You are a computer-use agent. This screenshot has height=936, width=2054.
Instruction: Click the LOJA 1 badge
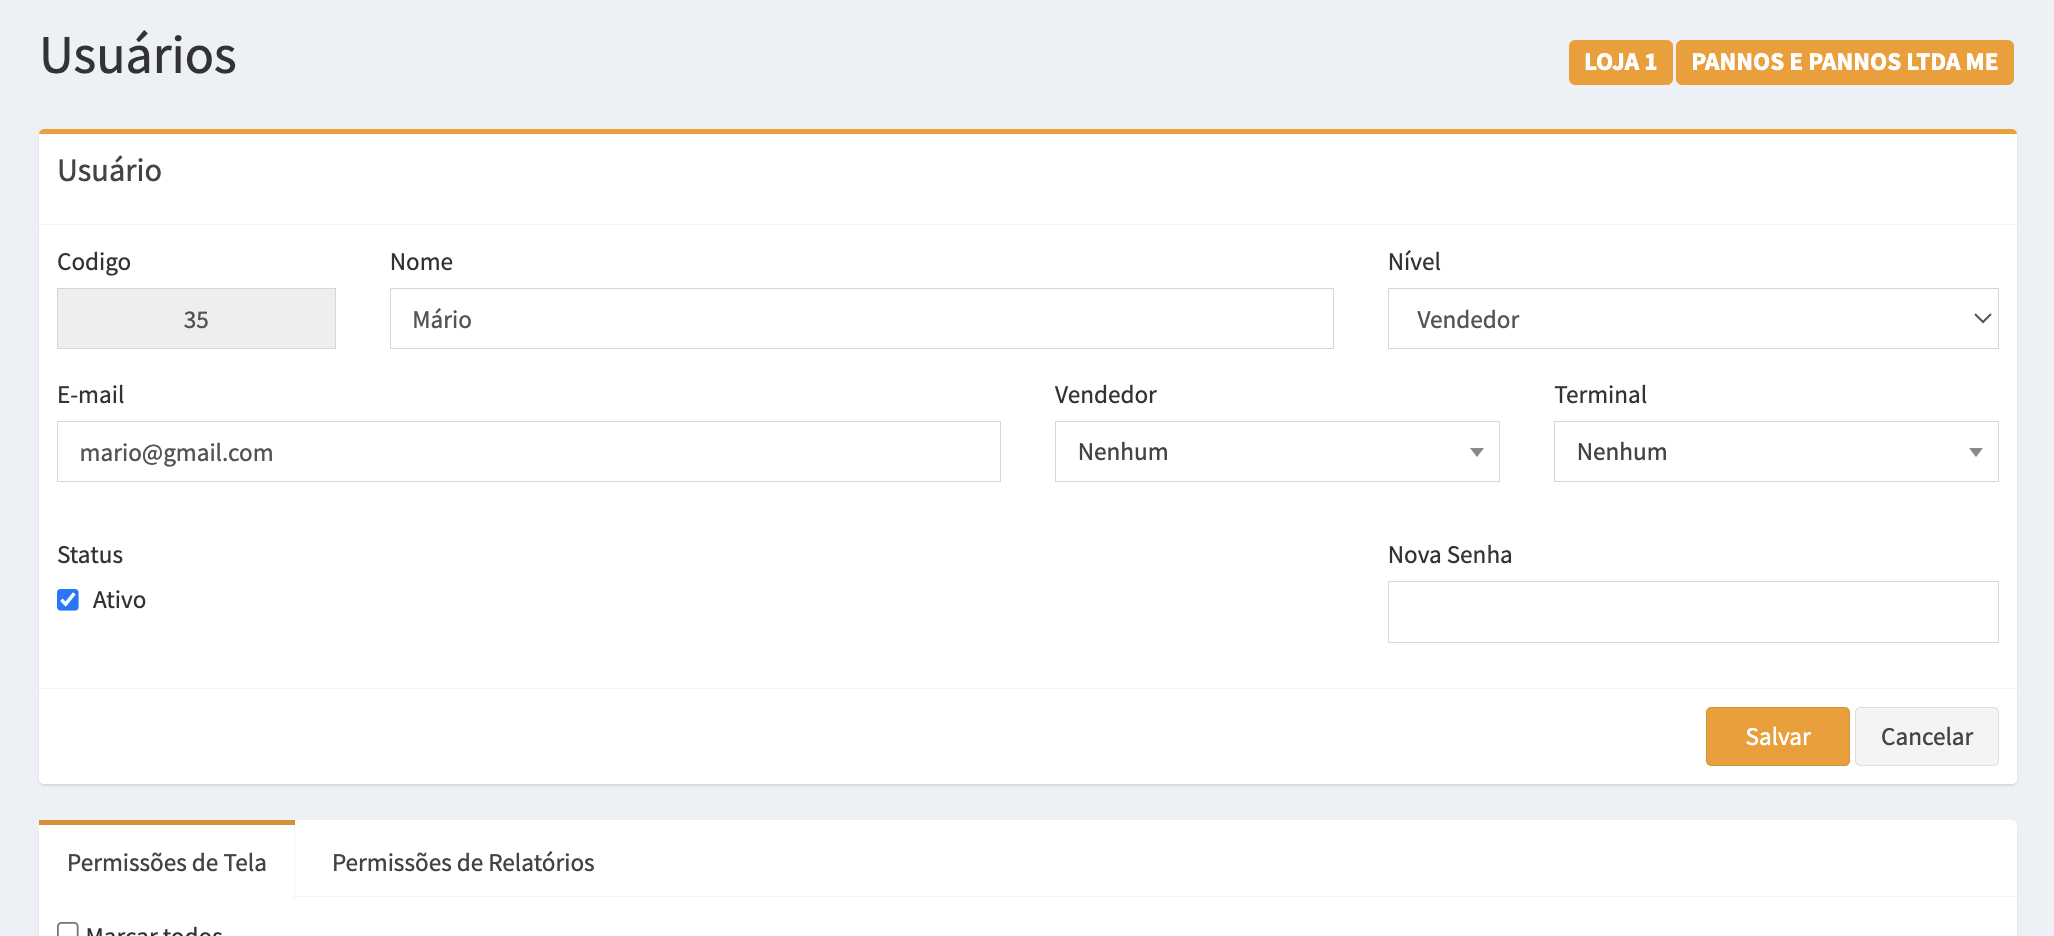click(1619, 62)
